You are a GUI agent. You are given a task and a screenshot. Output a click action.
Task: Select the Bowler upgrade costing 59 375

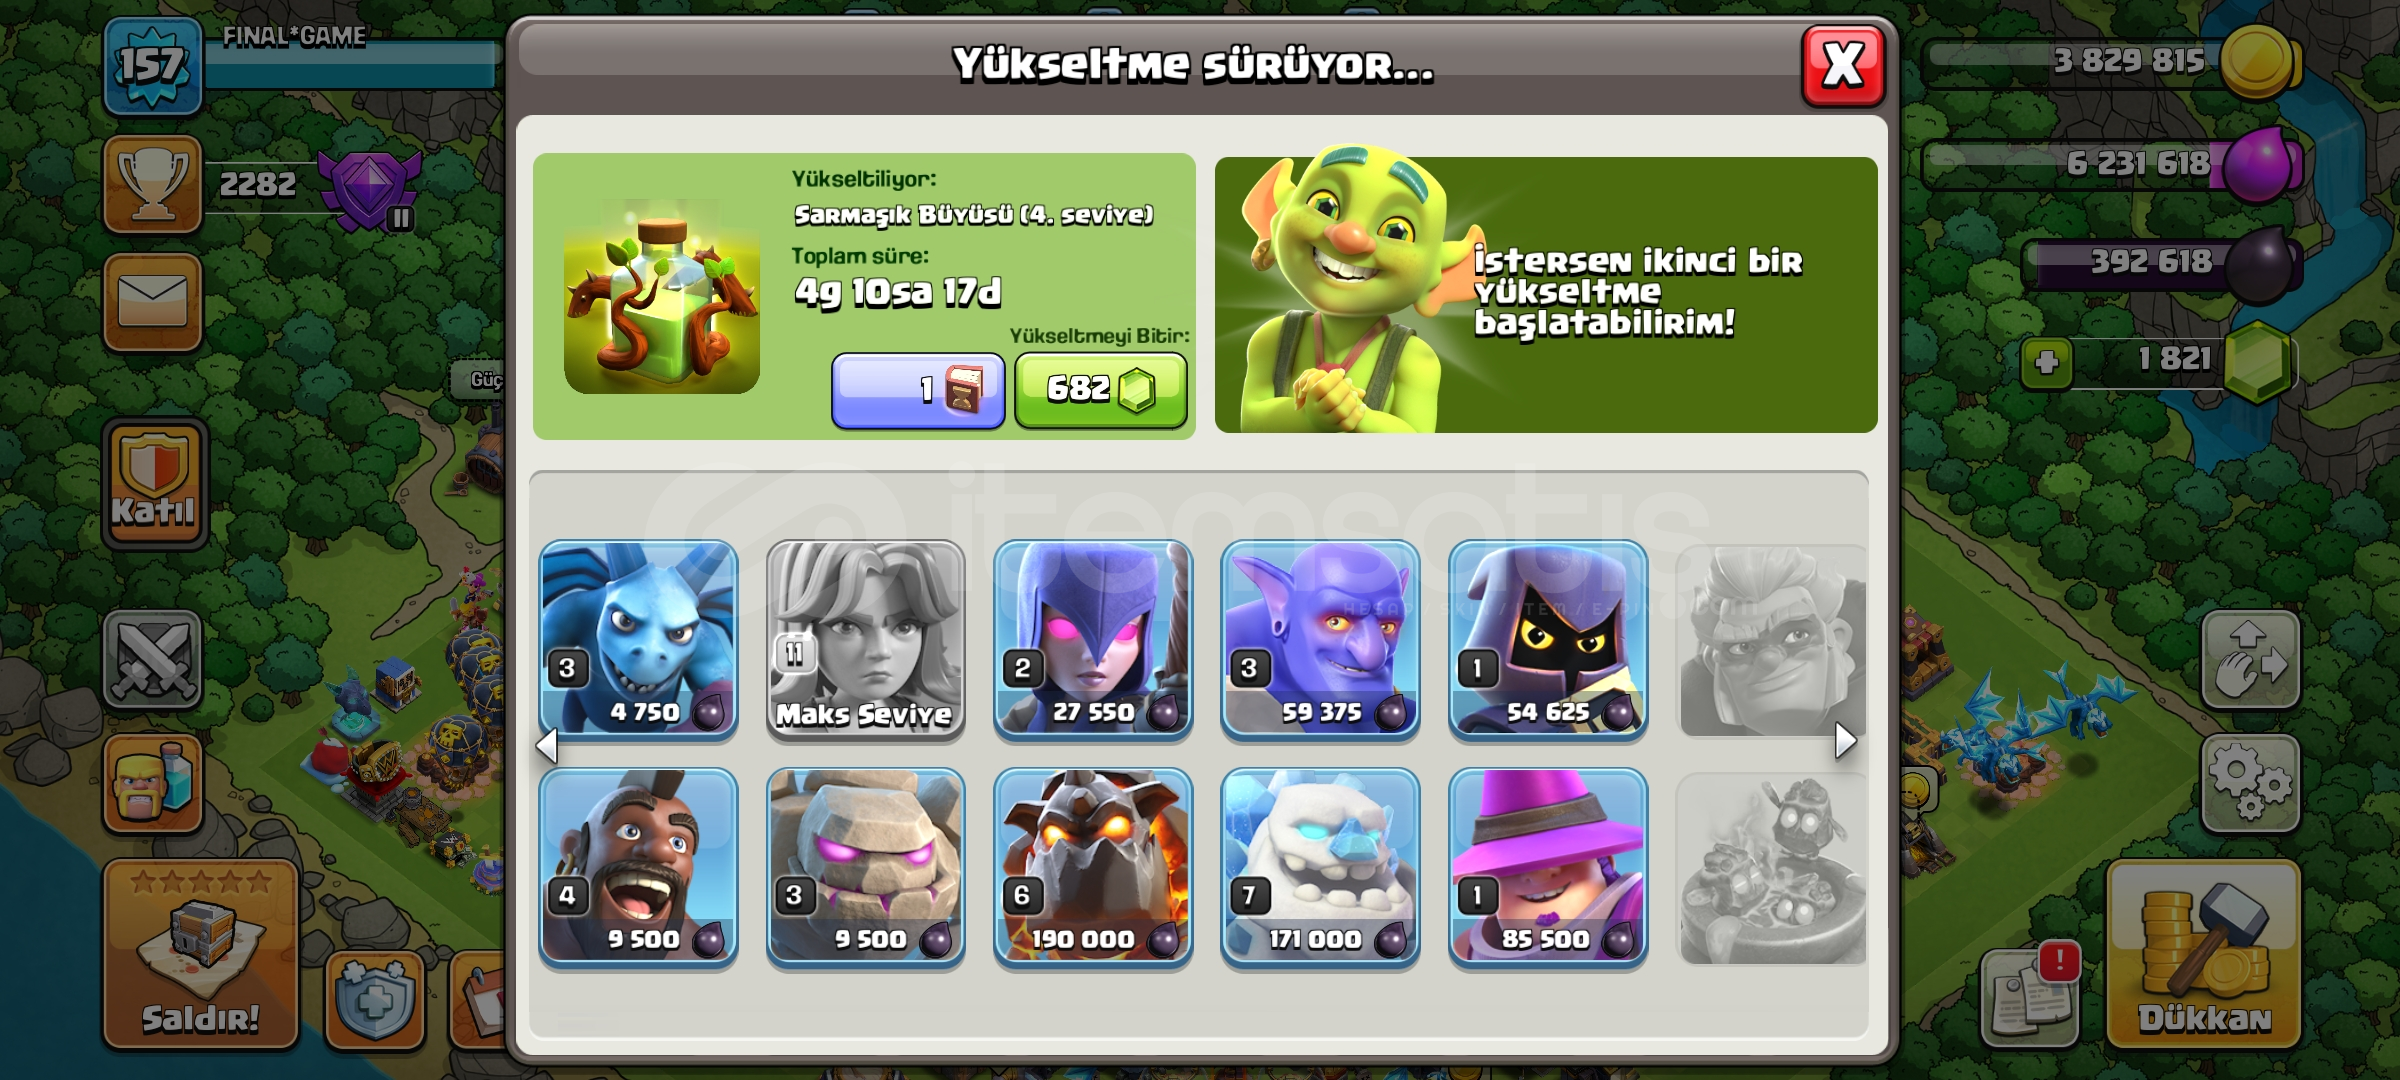[x=1320, y=640]
